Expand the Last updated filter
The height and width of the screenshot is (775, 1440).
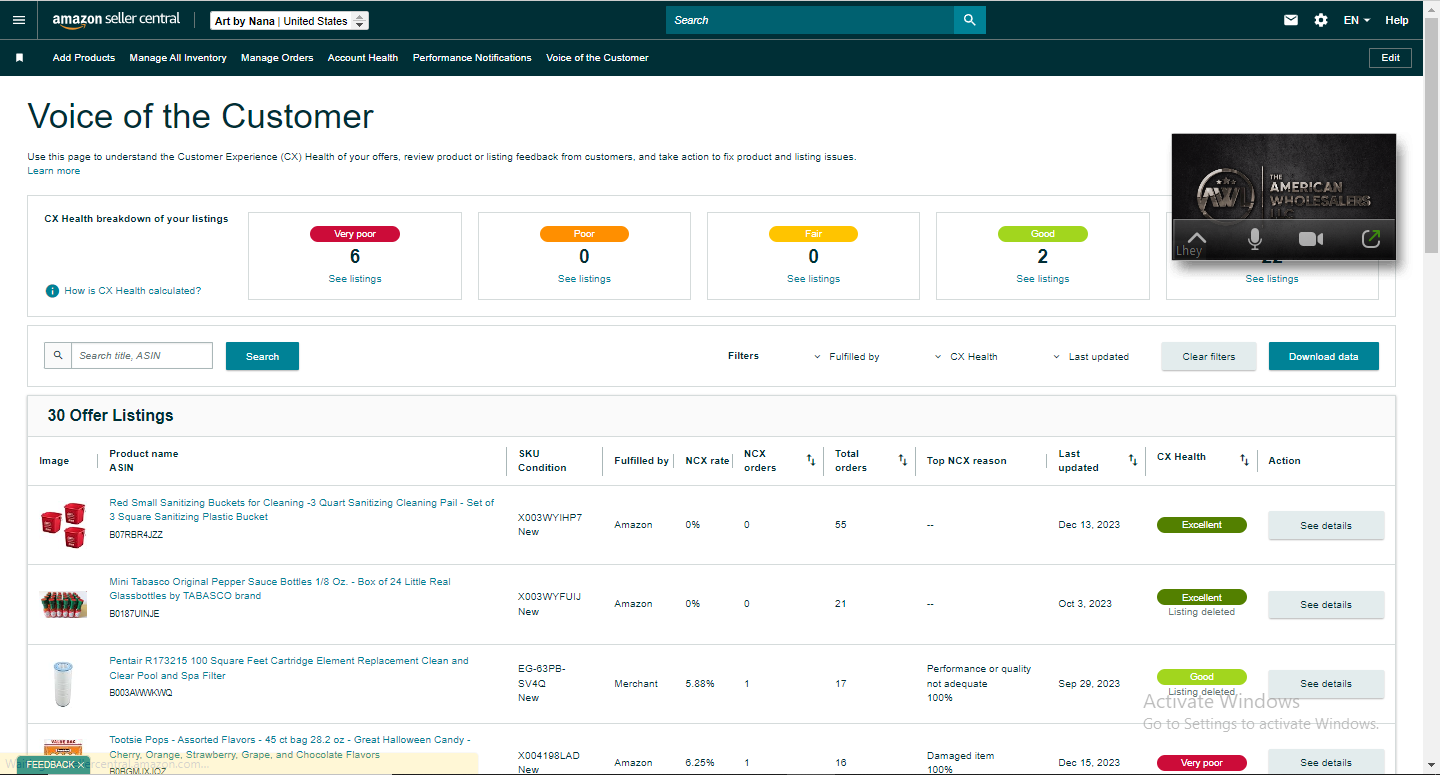1091,357
